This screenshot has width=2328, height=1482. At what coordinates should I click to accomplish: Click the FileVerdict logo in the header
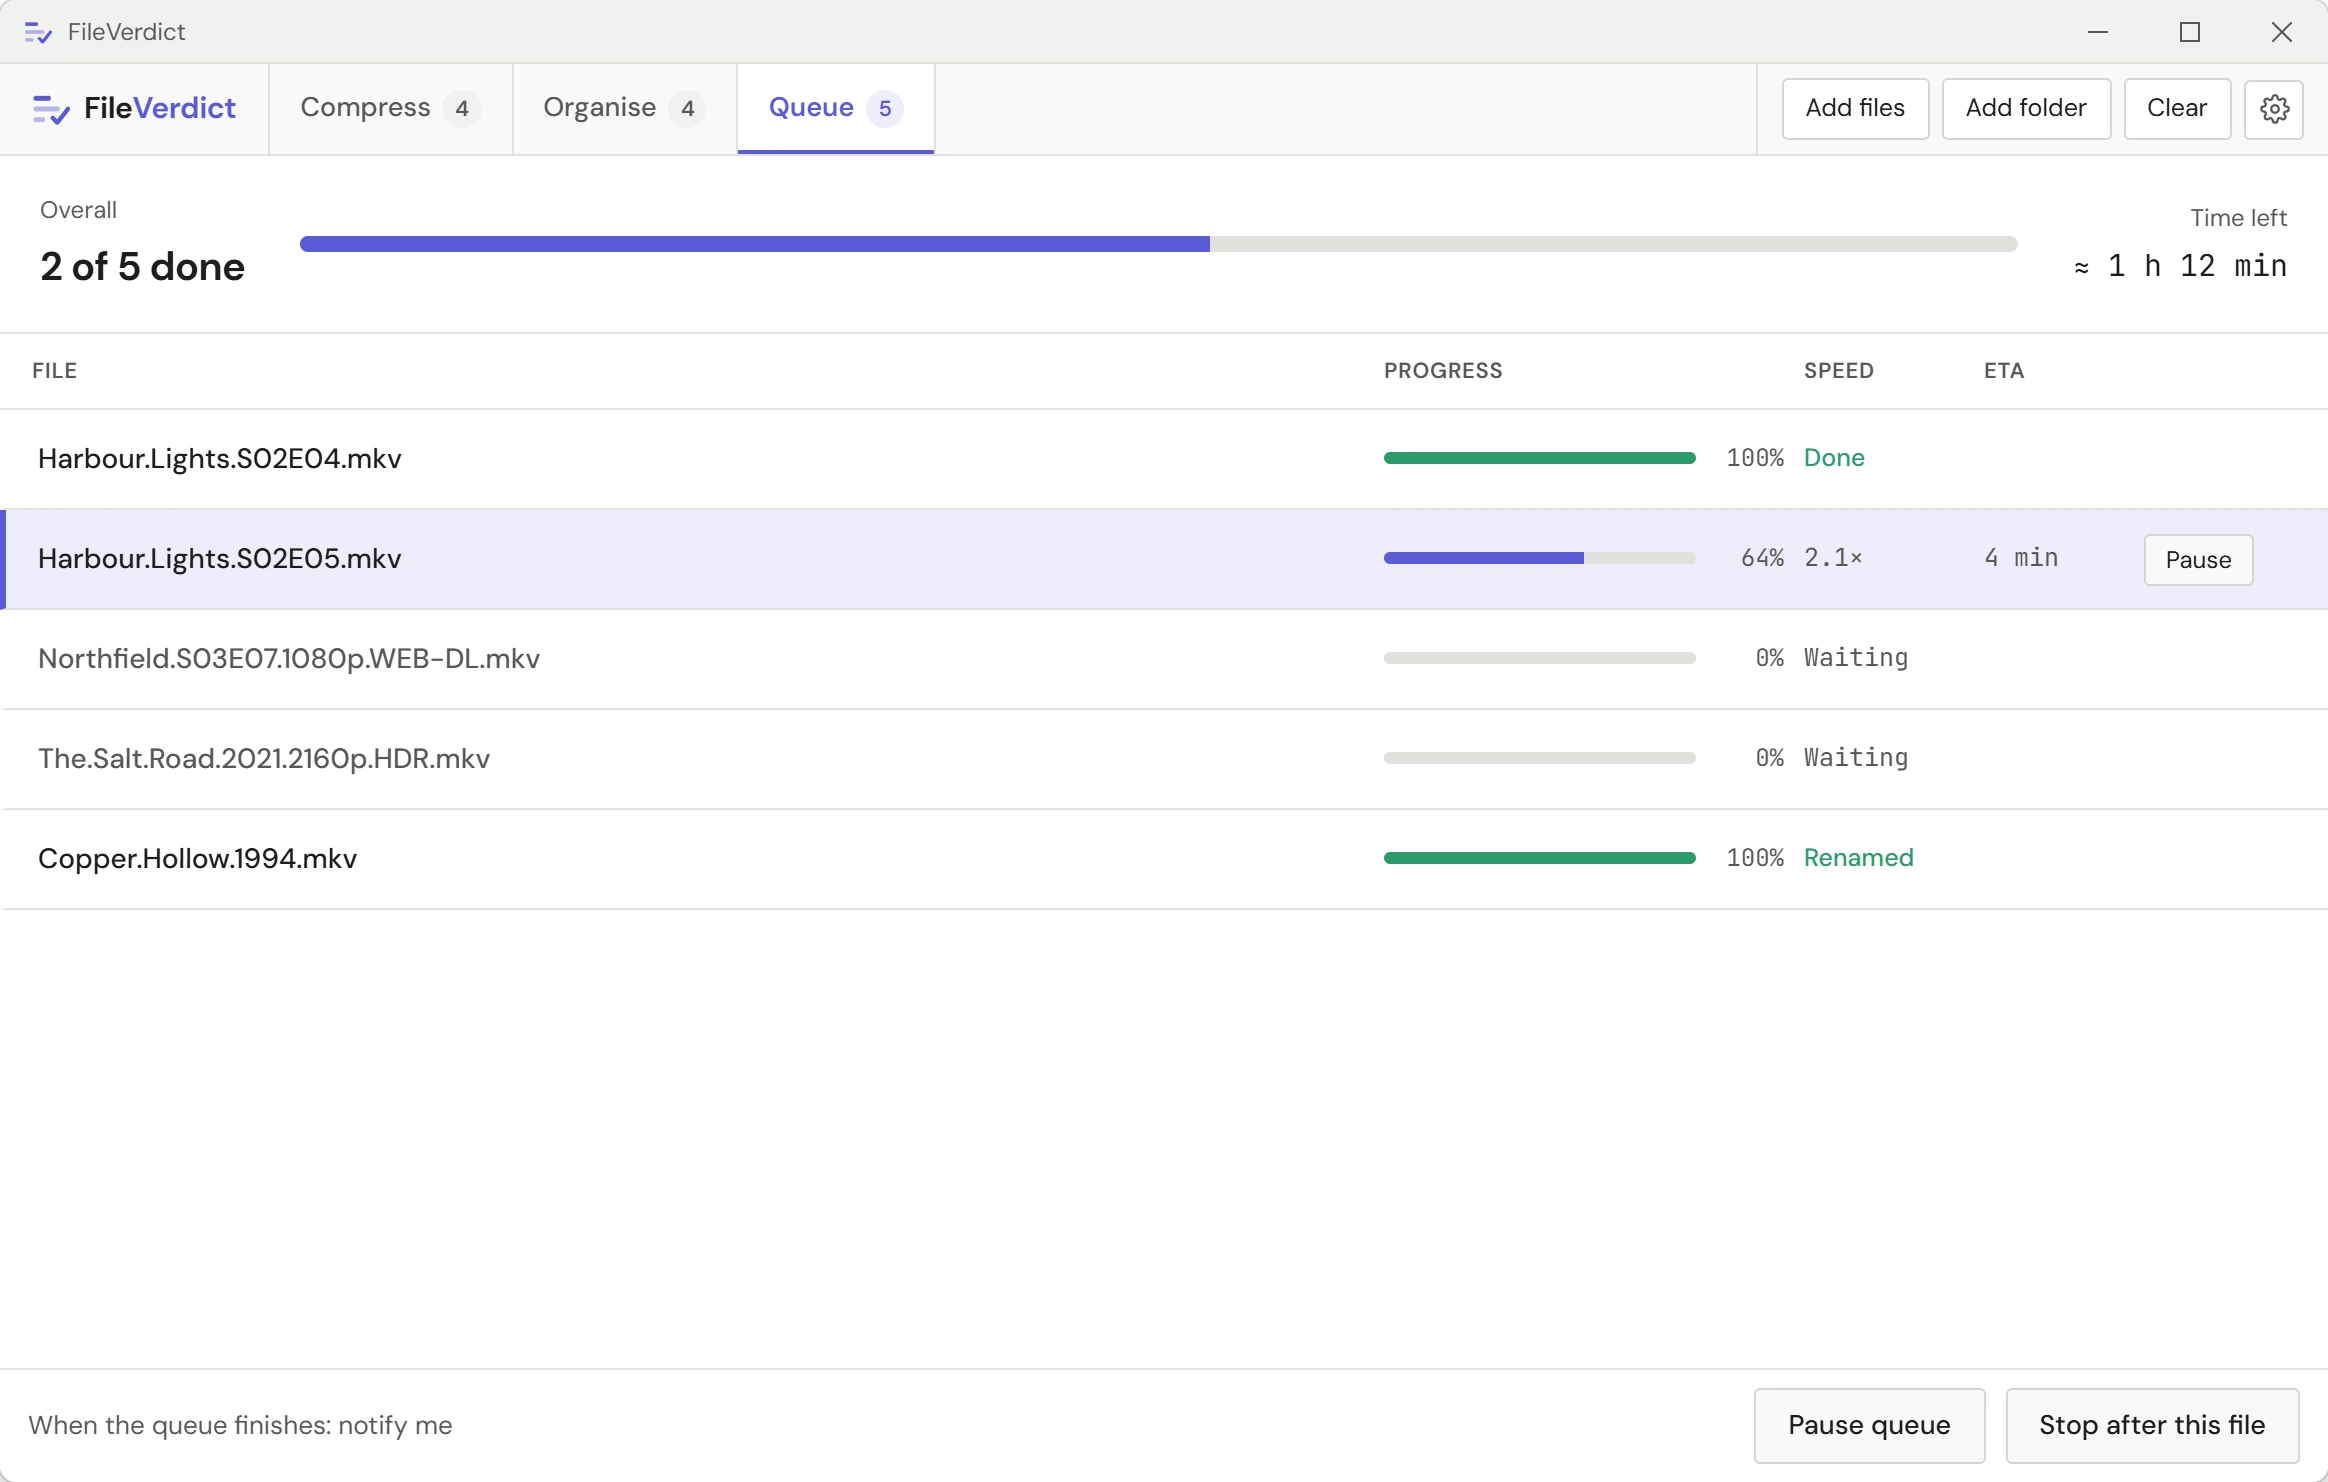(x=134, y=108)
